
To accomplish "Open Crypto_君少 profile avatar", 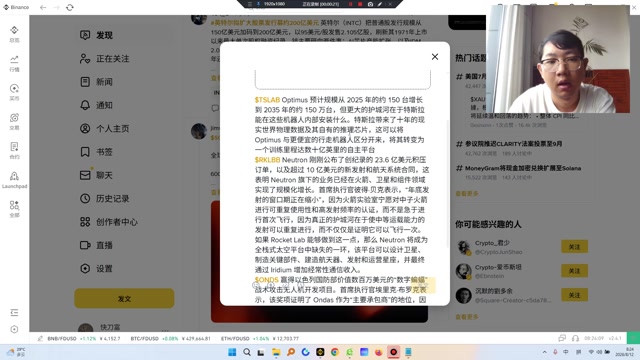I will pyautogui.click(x=463, y=247).
